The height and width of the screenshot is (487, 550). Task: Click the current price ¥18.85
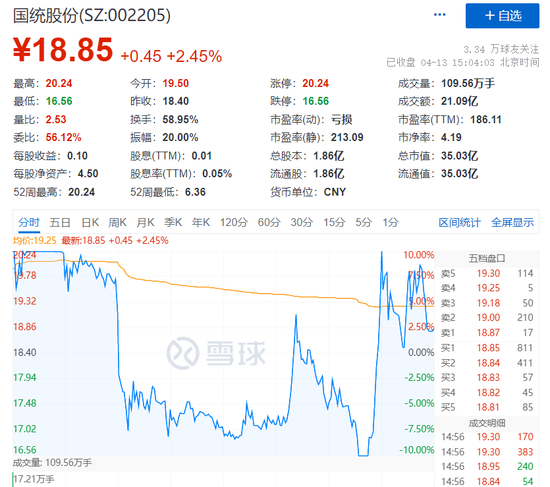coord(63,49)
